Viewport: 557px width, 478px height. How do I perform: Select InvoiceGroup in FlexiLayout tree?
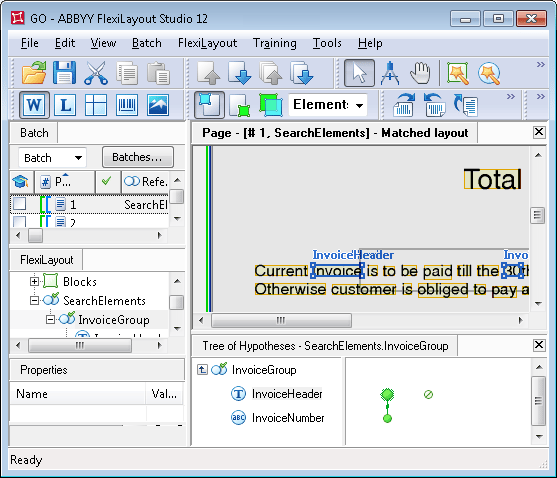click(x=114, y=320)
